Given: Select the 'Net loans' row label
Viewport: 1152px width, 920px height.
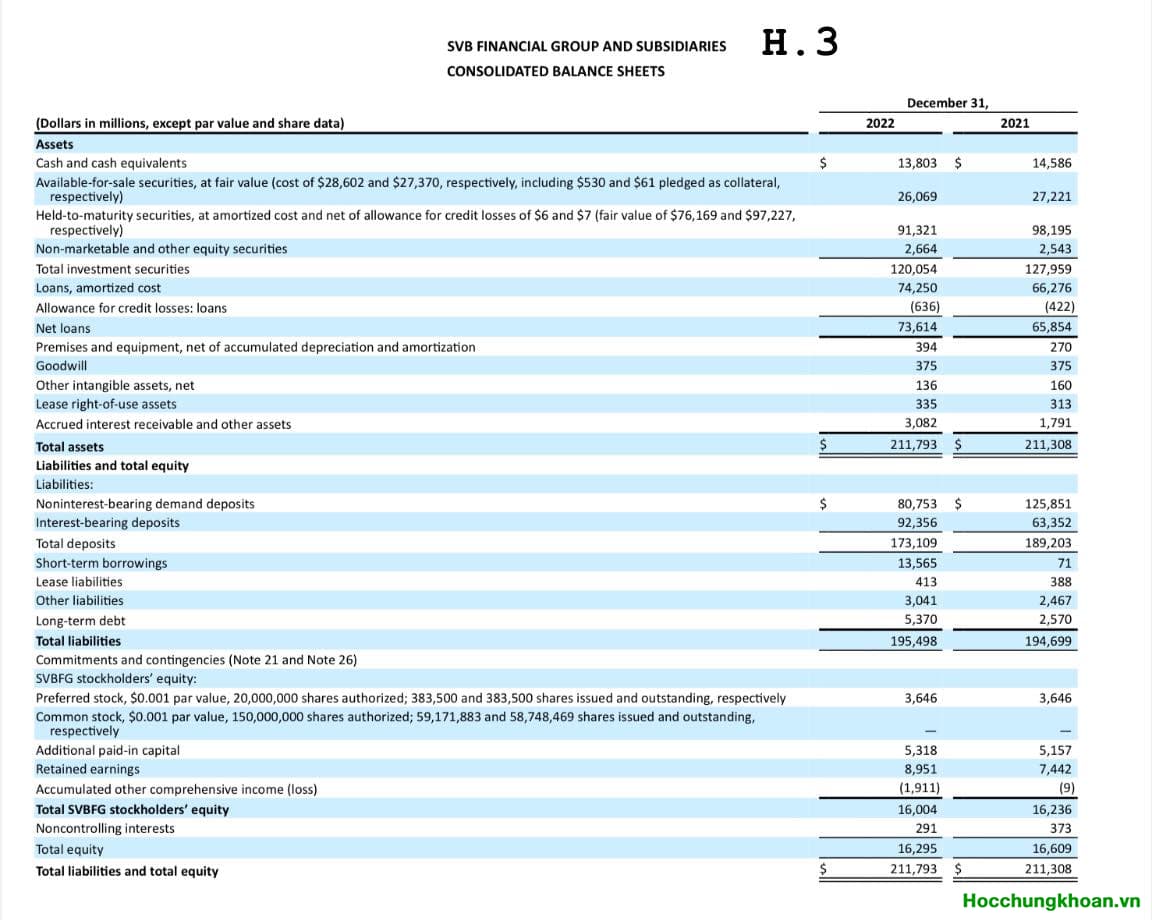Looking at the screenshot, I should (63, 328).
